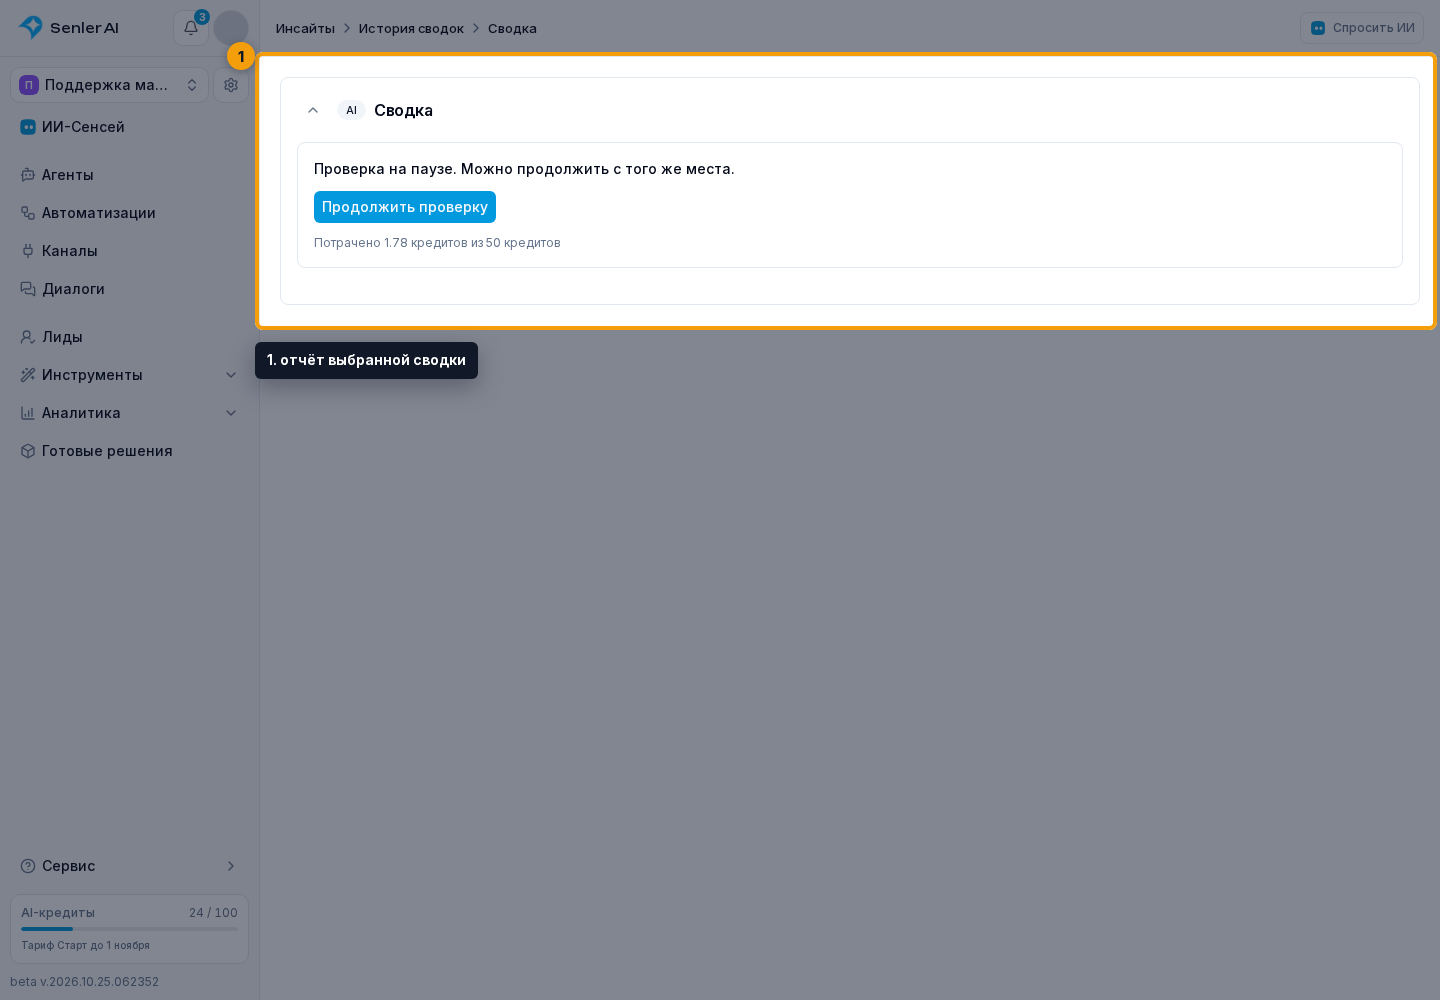Open the Лиды page
The height and width of the screenshot is (1000, 1440).
(x=129, y=337)
